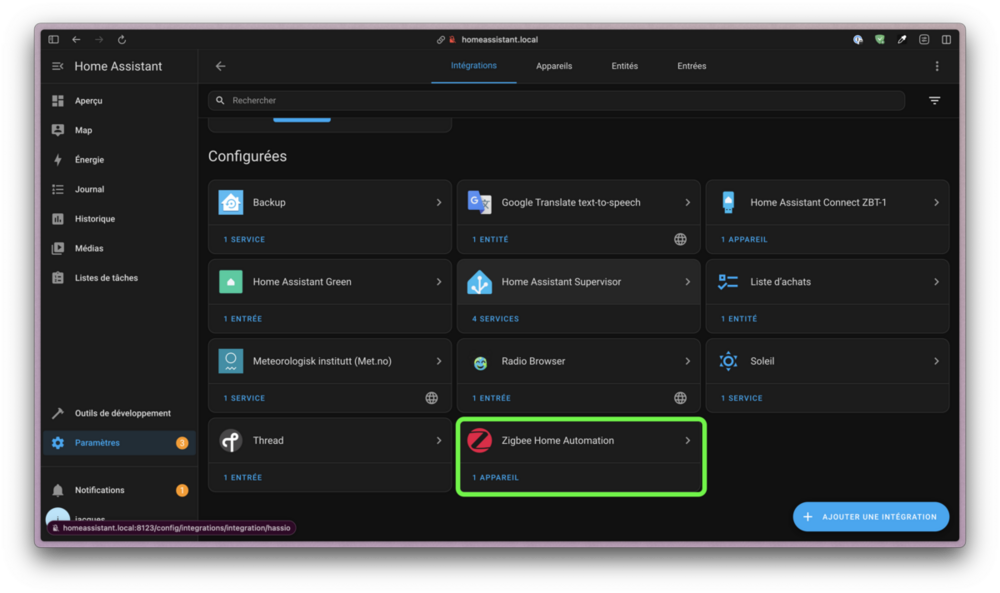Viewport: 1000px width, 593px height.
Task: Collapse the Home Assistant sidebar menu icon
Action: click(x=57, y=66)
